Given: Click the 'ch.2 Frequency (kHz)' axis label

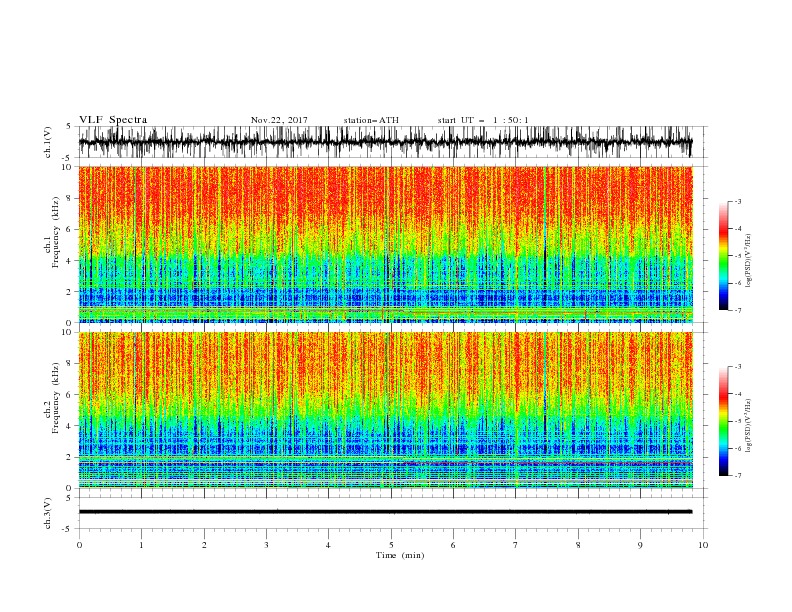Looking at the screenshot, I should pyautogui.click(x=52, y=397).
